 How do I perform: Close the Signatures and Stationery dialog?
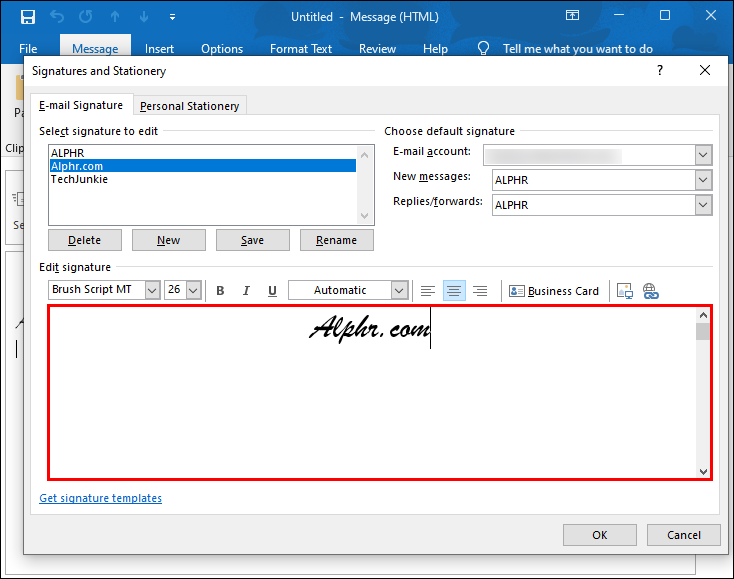point(705,70)
